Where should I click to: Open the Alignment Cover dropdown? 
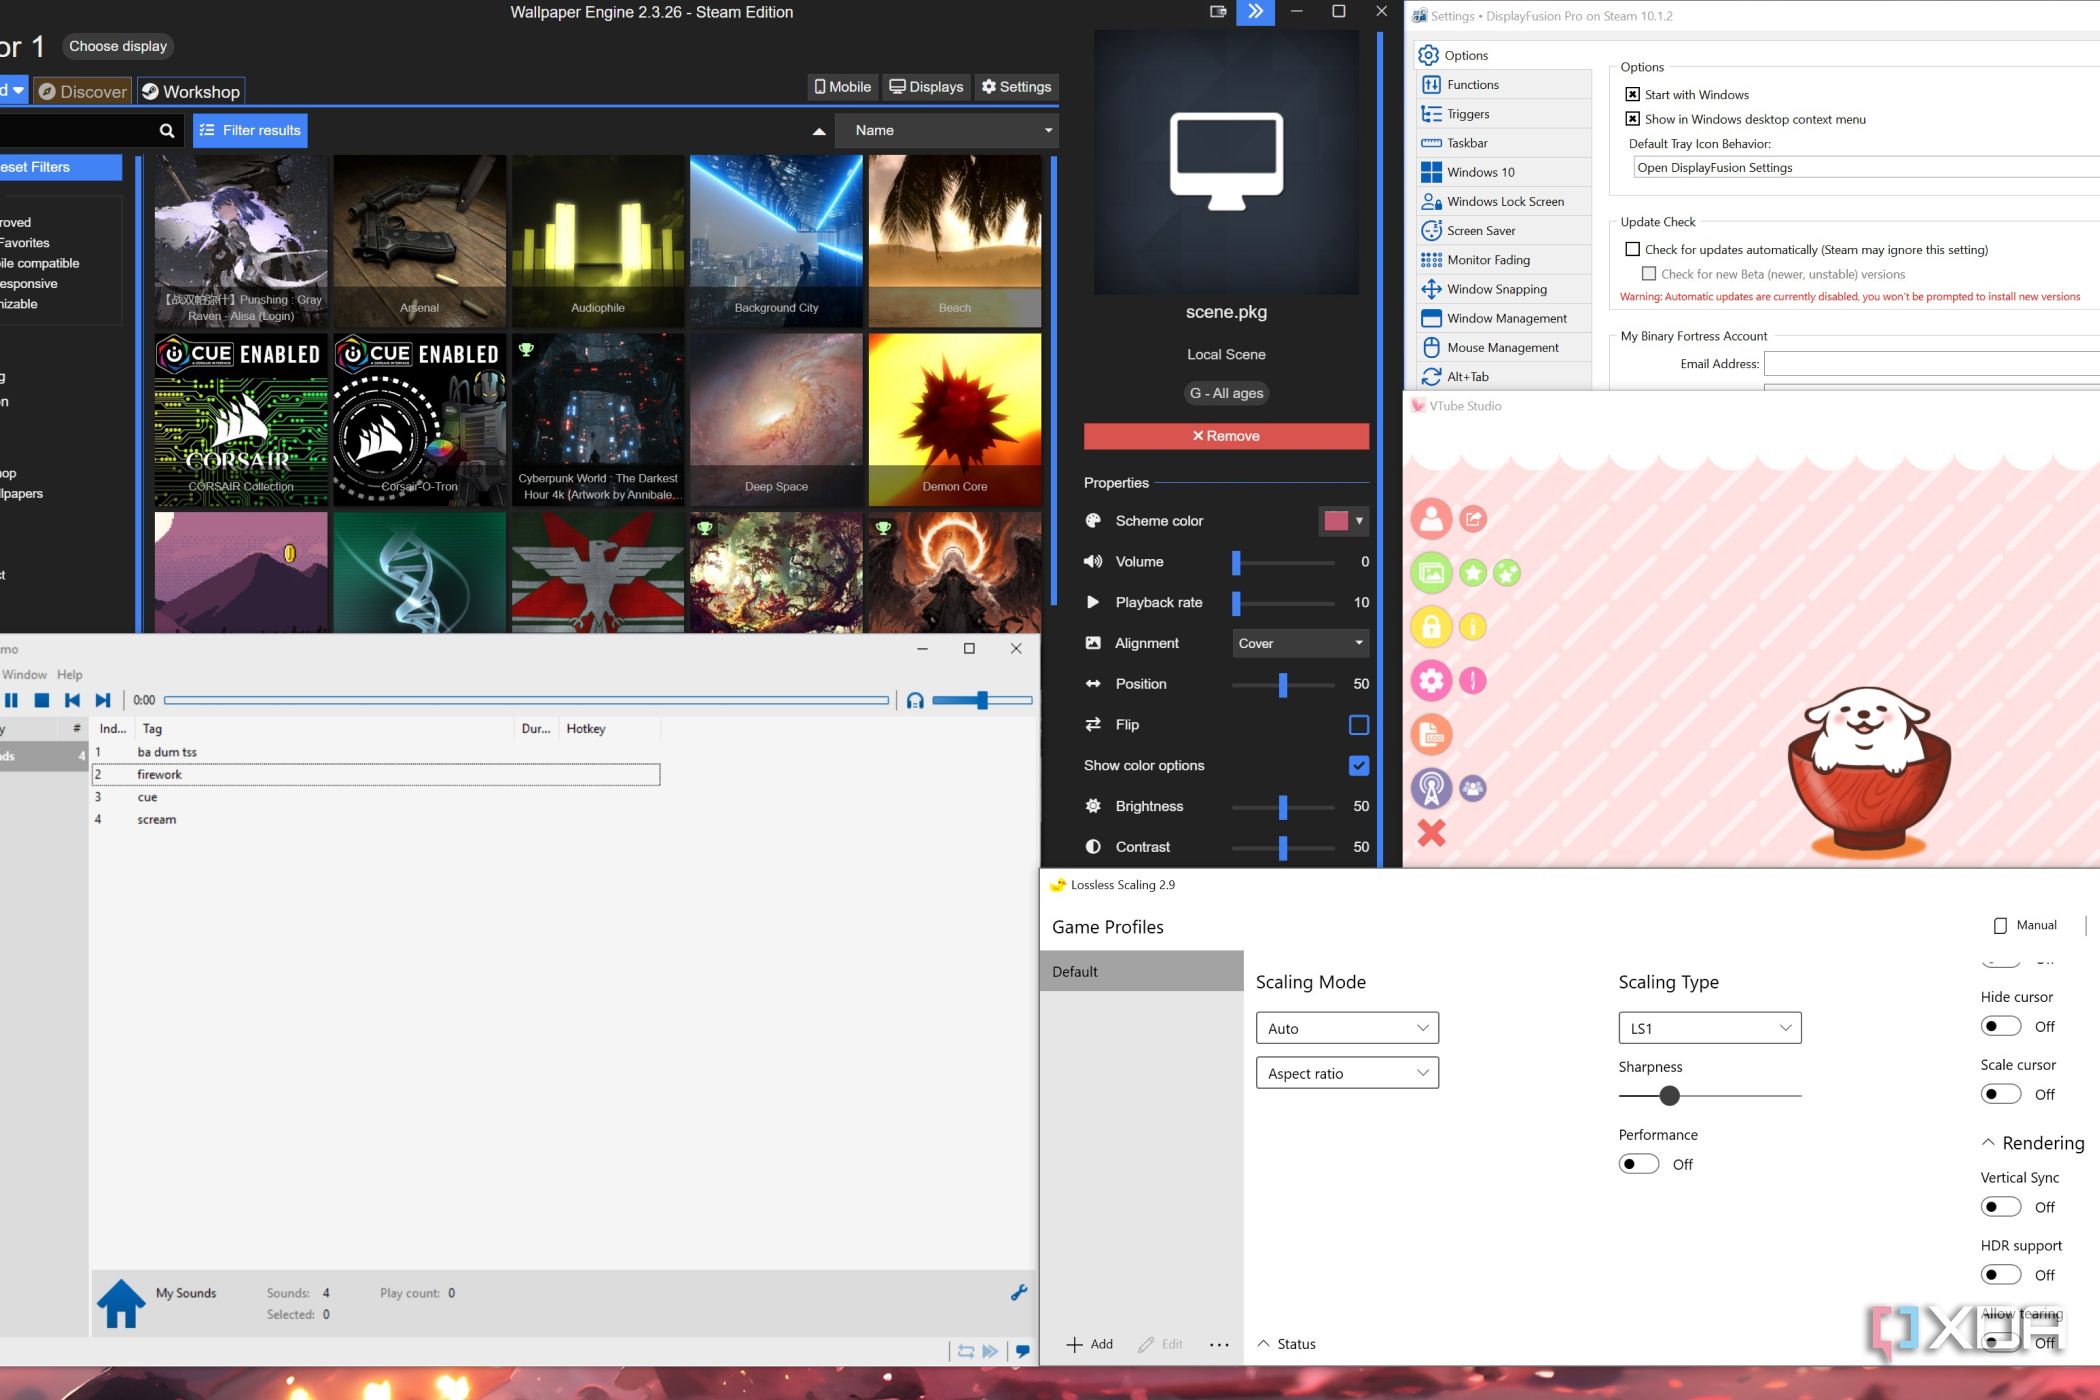(x=1299, y=643)
